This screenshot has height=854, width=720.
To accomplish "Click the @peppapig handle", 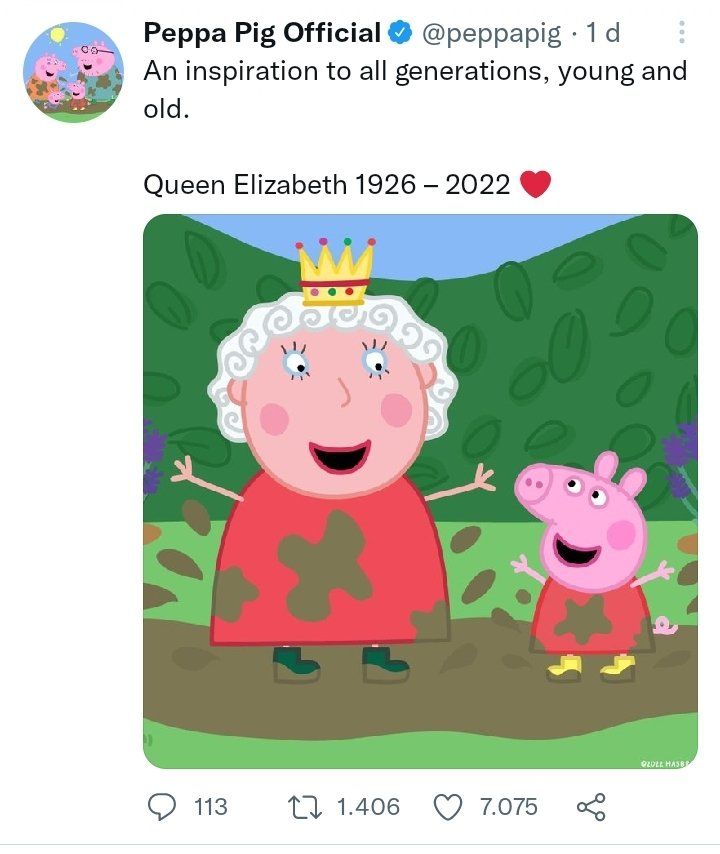I will pyautogui.click(x=491, y=34).
